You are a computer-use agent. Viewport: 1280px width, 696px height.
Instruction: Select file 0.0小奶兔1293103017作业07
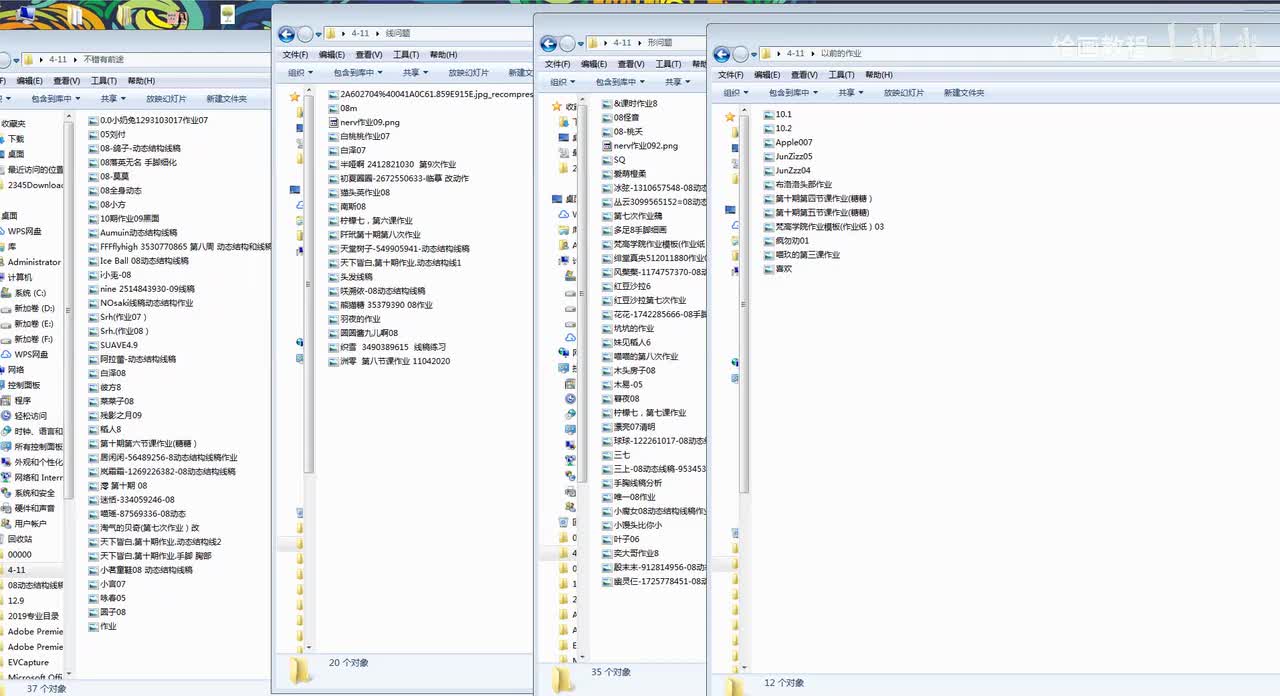pos(153,120)
